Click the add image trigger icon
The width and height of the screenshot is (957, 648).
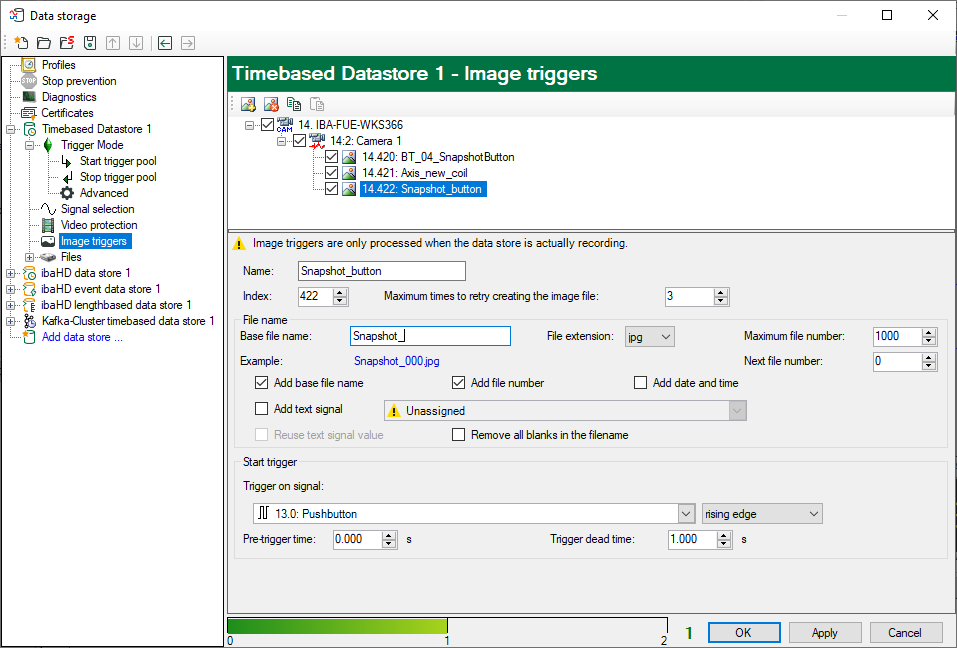pos(248,104)
